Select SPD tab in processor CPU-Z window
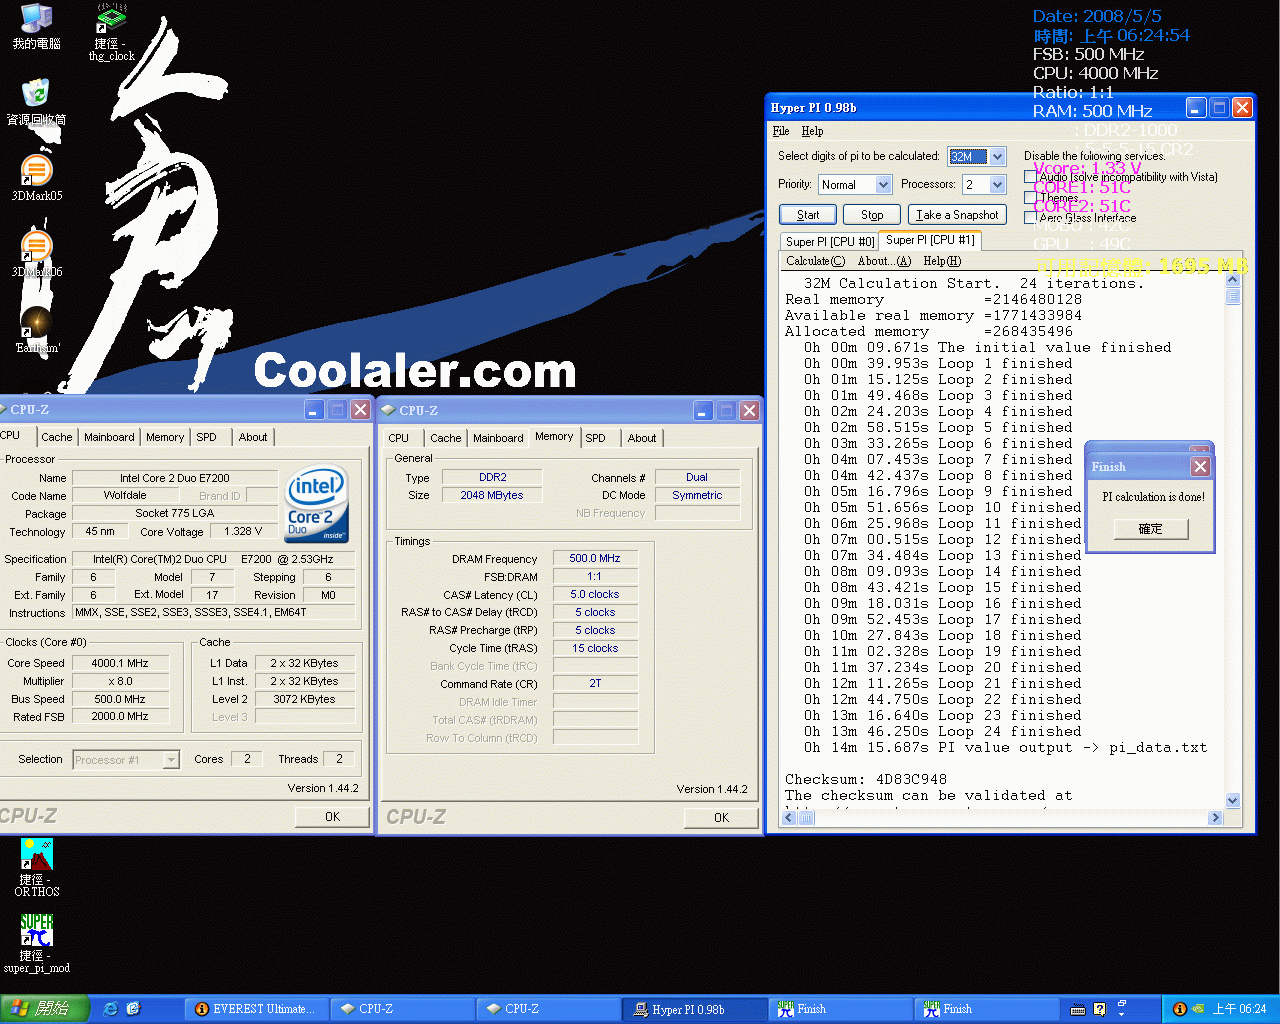Viewport: 1280px width, 1024px height. point(206,437)
